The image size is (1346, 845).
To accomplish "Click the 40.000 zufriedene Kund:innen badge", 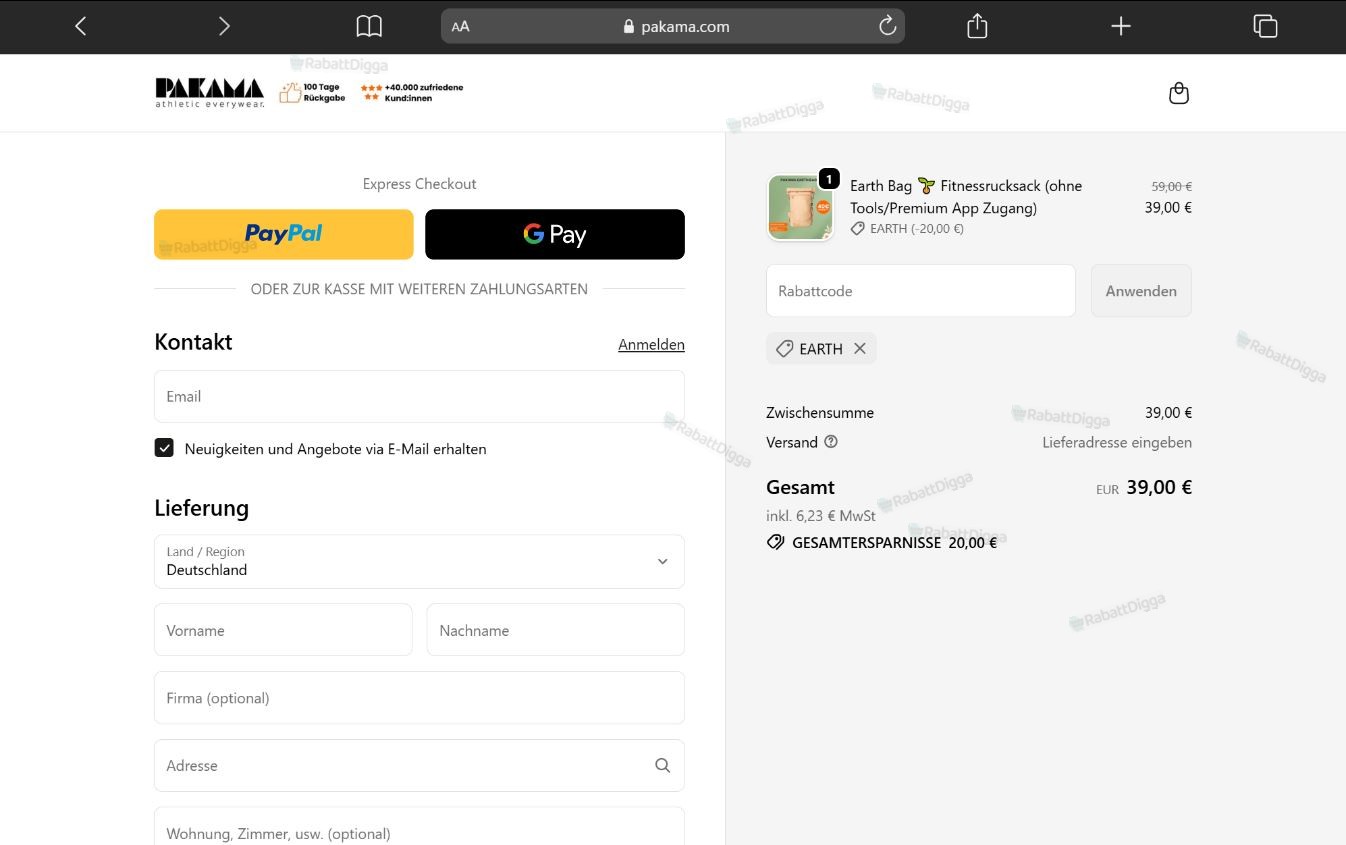I will click(x=412, y=93).
